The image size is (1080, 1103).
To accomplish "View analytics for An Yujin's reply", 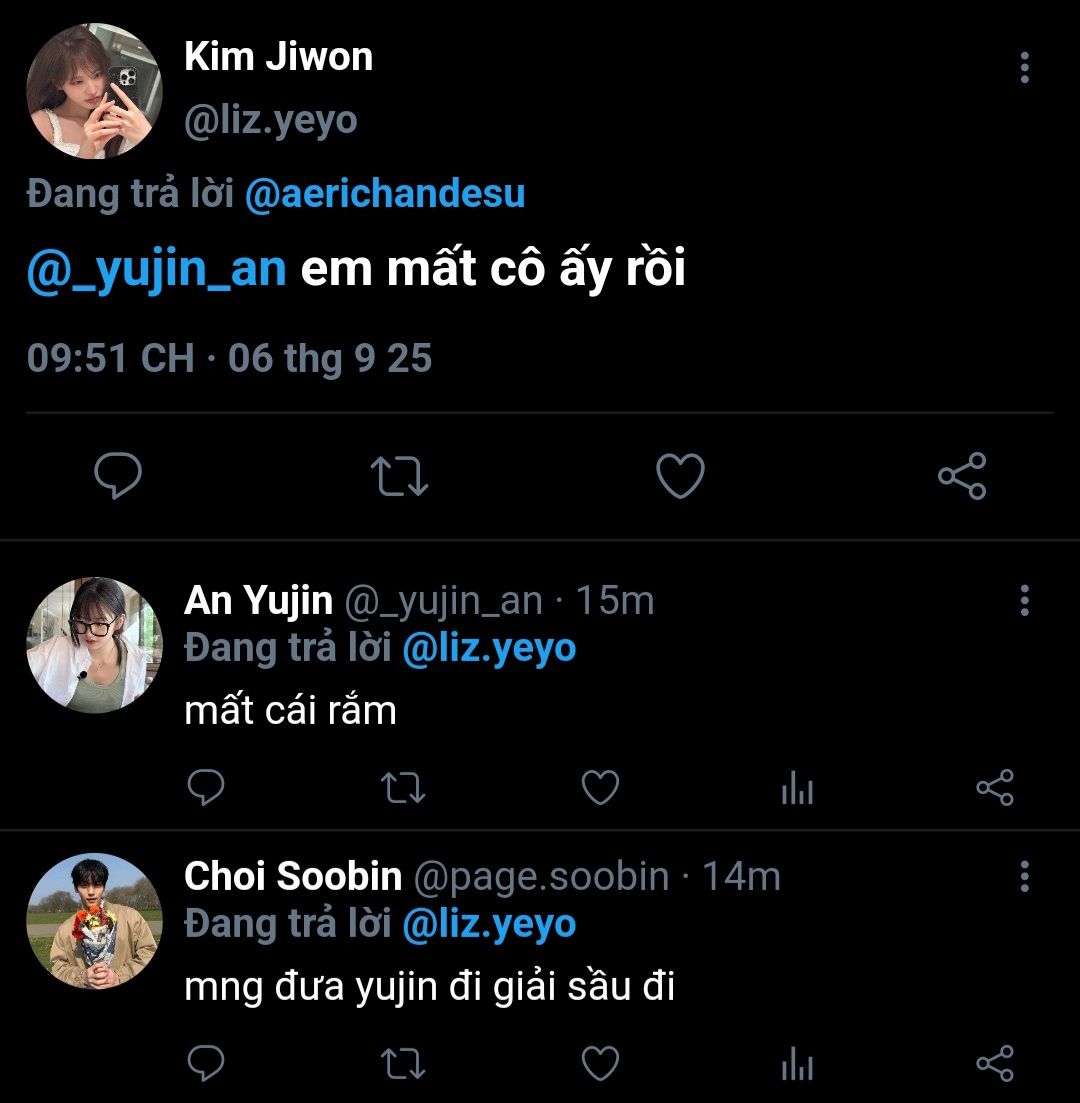I will 797,788.
